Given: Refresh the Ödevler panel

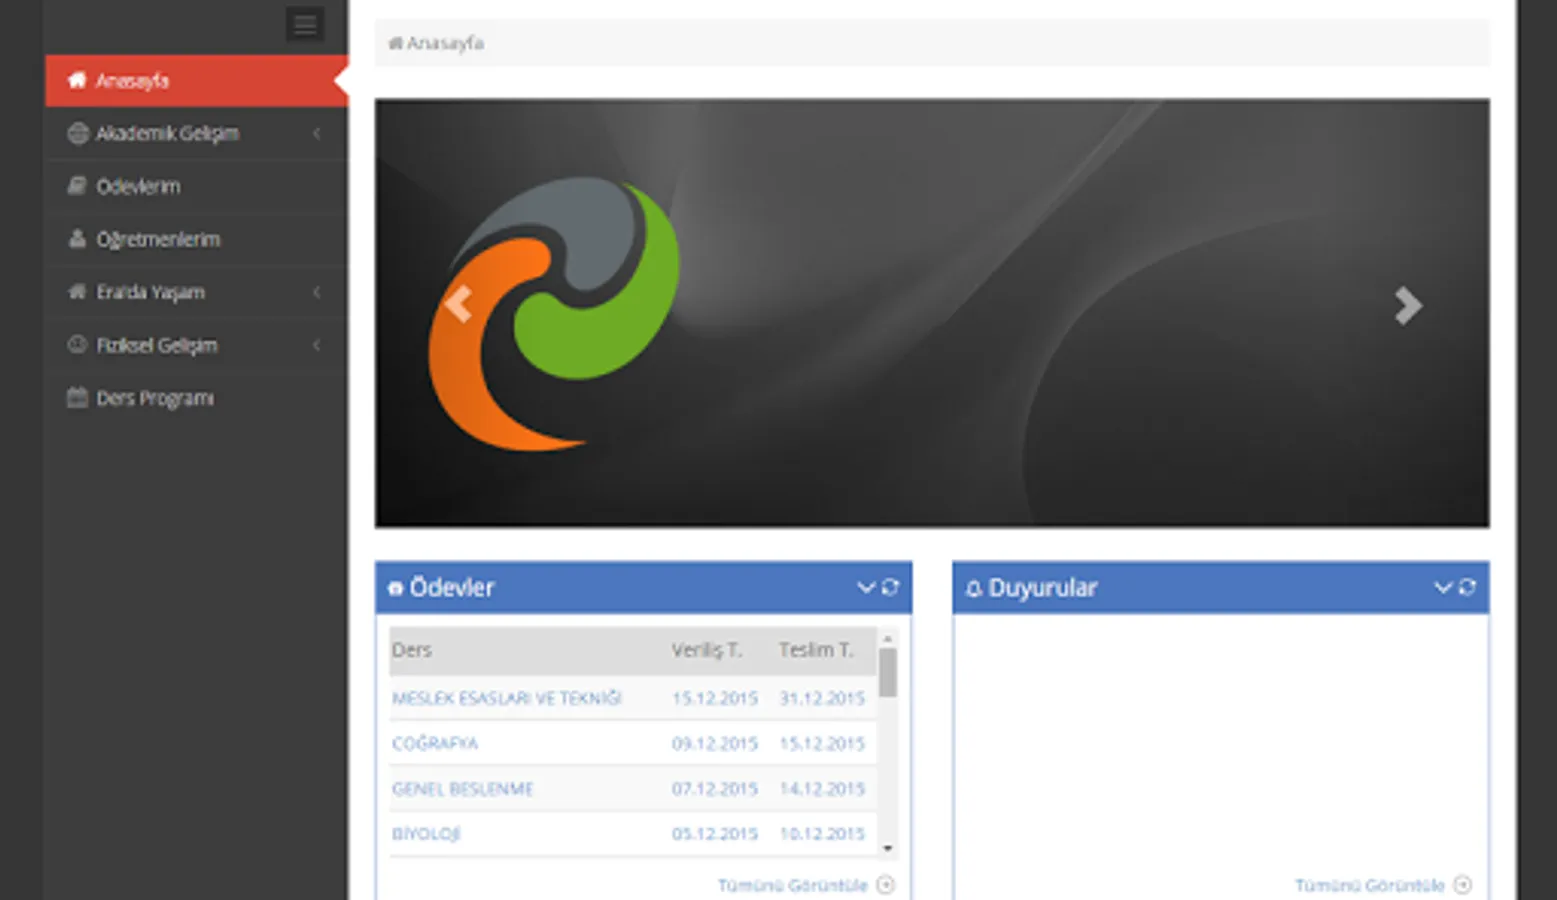Looking at the screenshot, I should [x=890, y=587].
